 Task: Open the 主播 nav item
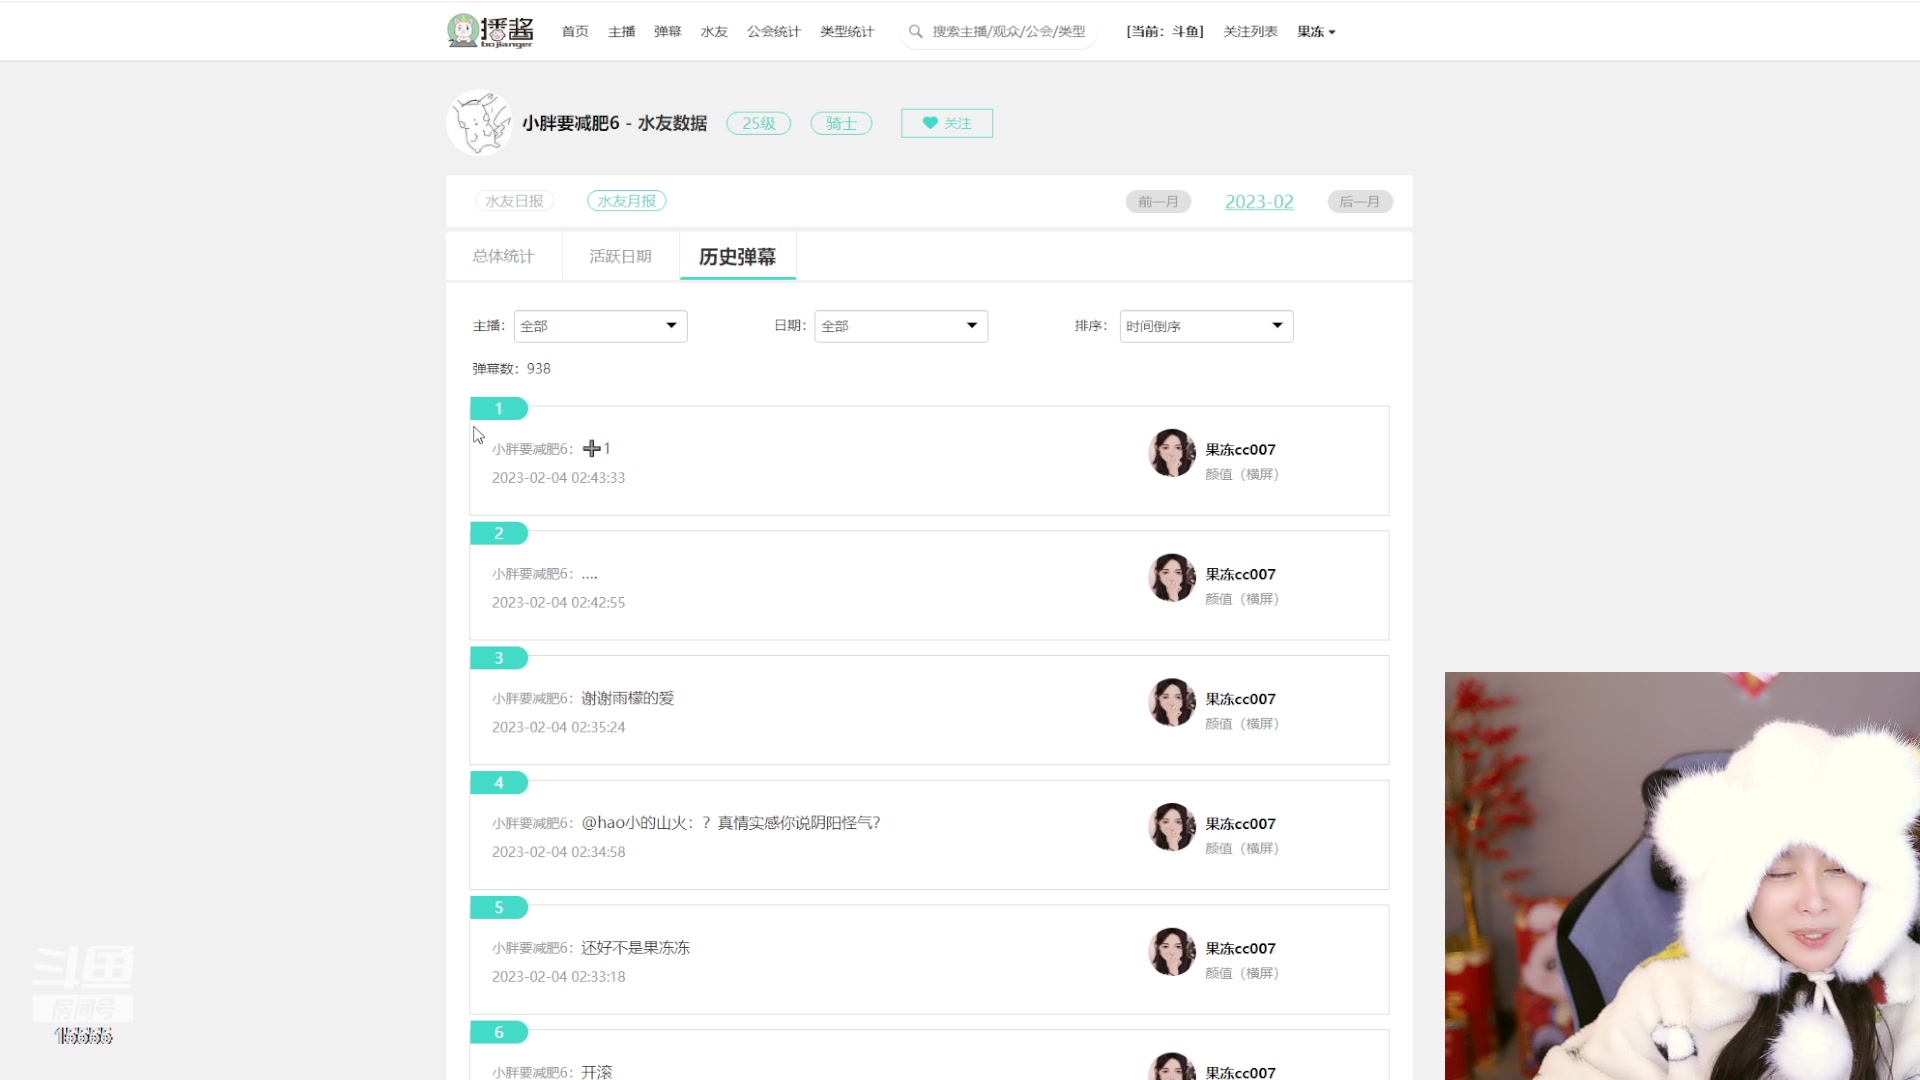pos(621,32)
